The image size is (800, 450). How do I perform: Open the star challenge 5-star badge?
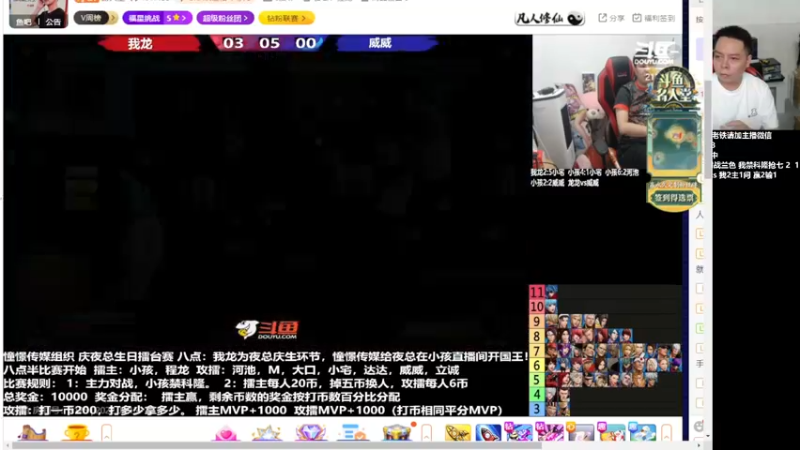tap(157, 18)
